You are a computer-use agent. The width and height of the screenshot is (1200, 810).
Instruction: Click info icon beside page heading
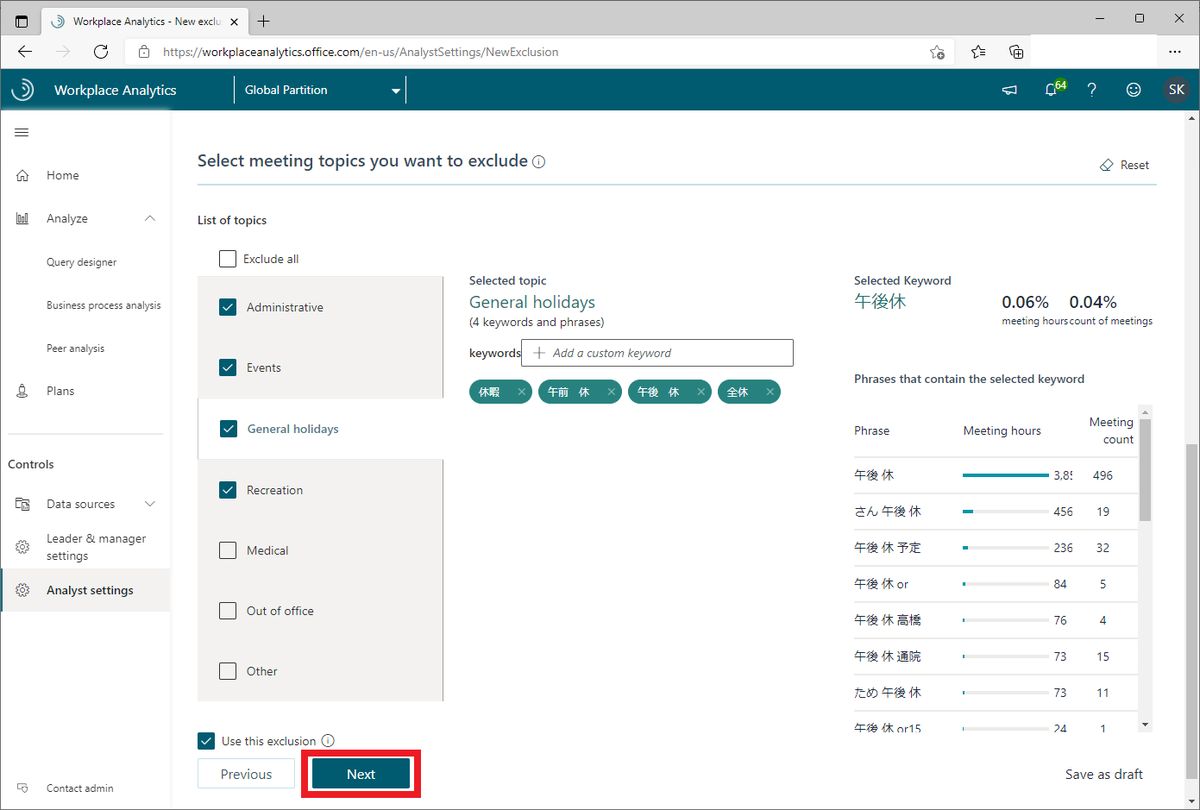[539, 162]
